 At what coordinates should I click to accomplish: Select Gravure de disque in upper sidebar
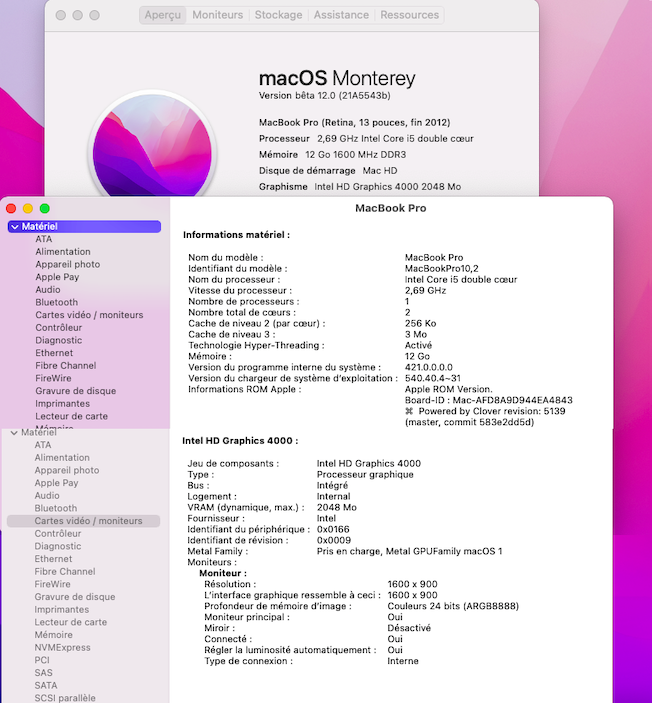(x=75, y=391)
